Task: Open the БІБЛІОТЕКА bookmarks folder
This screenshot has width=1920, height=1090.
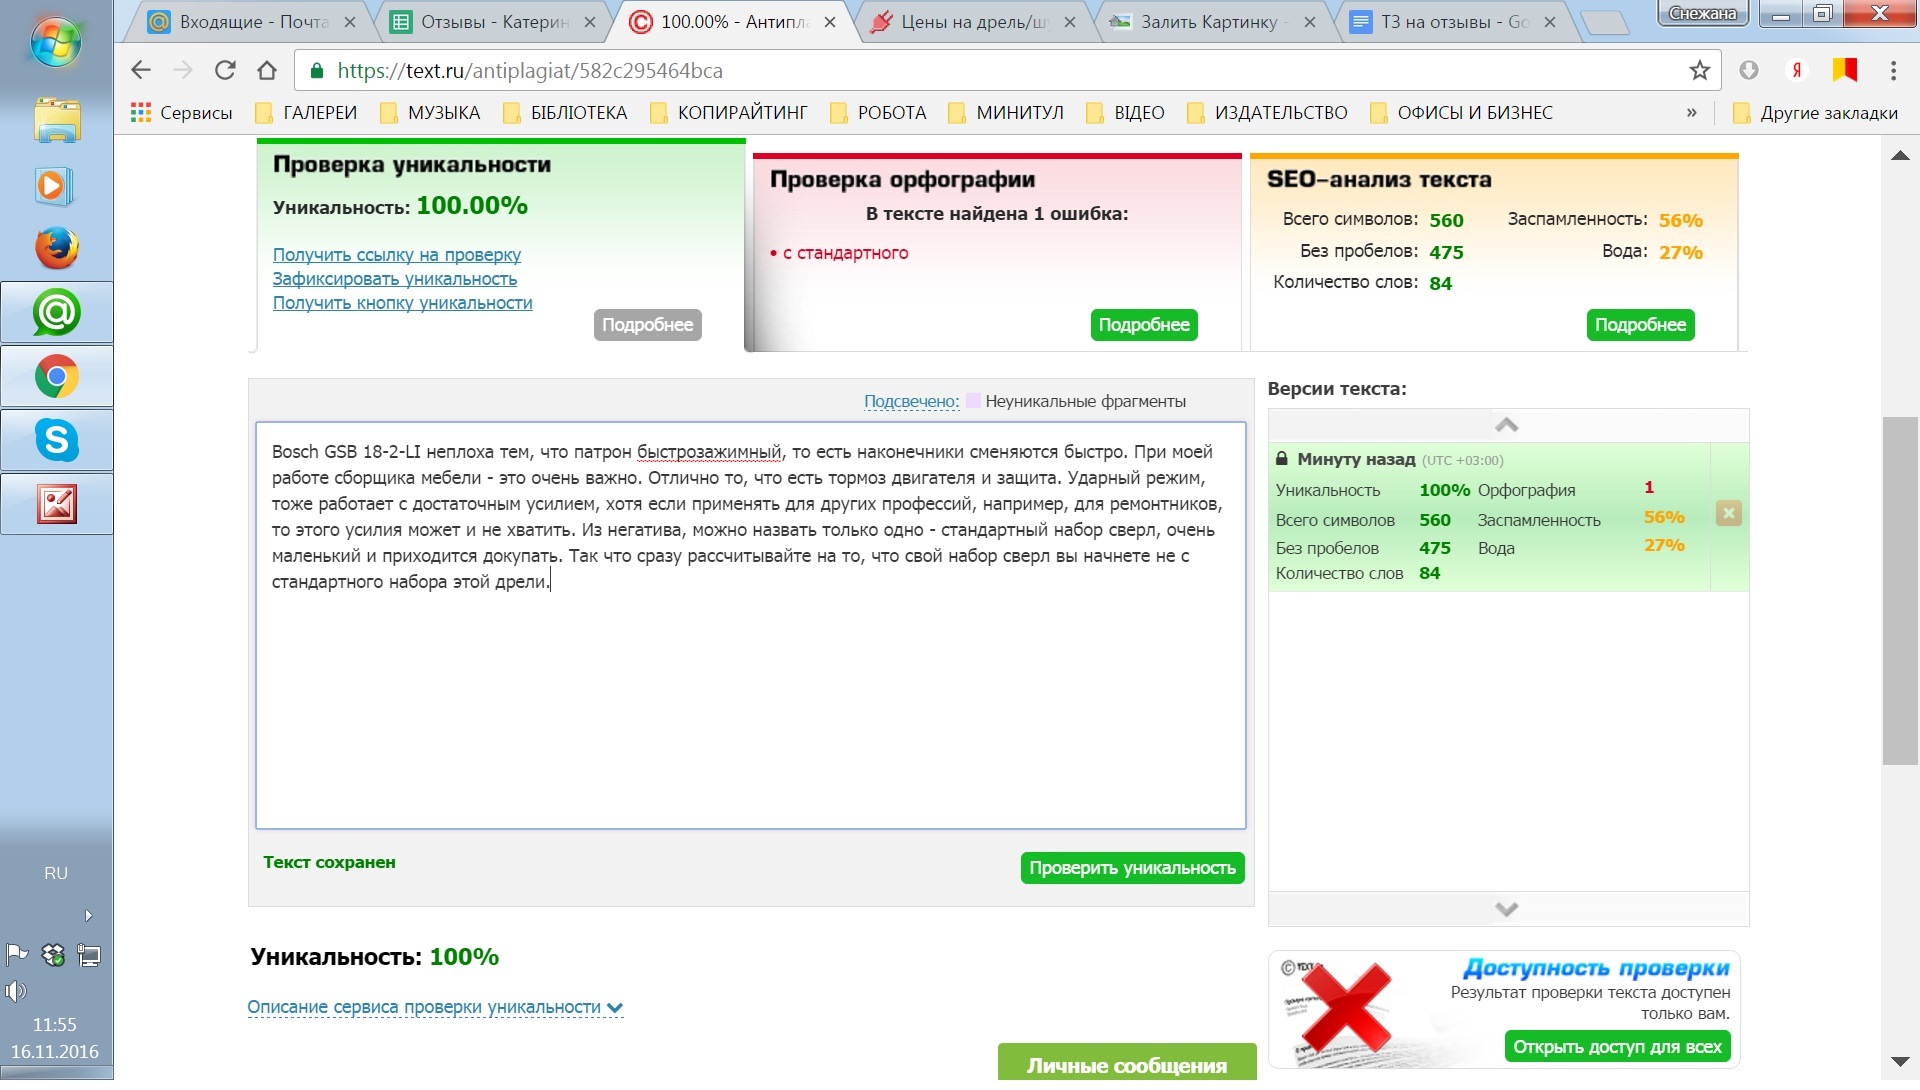Action: (x=565, y=113)
